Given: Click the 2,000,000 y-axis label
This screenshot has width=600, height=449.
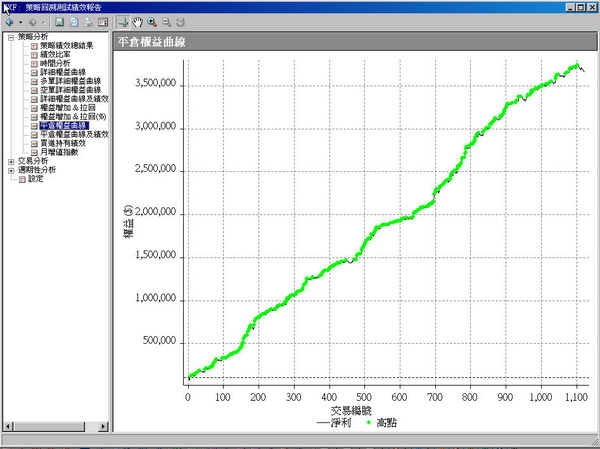Looking at the screenshot, I should pos(155,211).
